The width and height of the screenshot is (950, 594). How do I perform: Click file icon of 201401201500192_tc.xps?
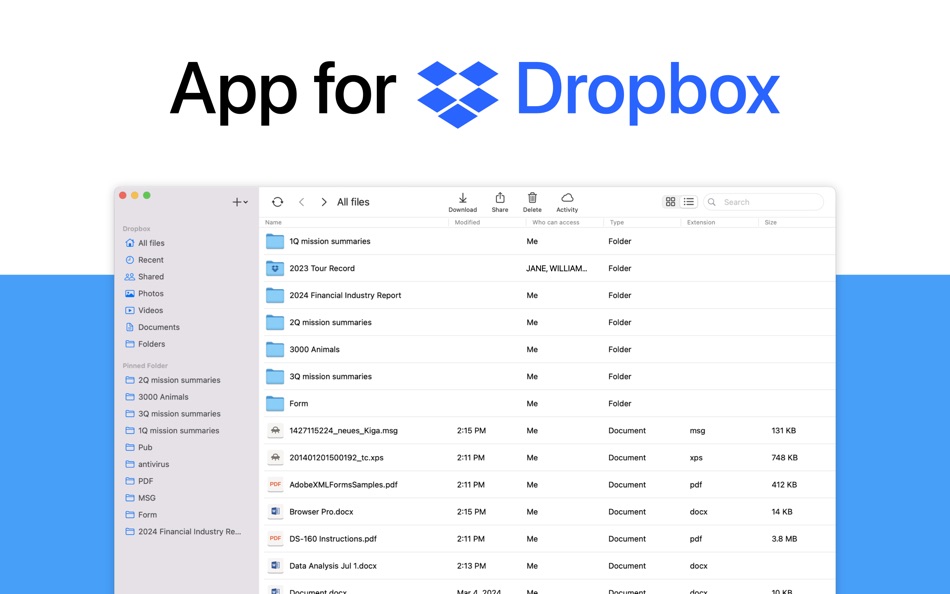tap(275, 458)
